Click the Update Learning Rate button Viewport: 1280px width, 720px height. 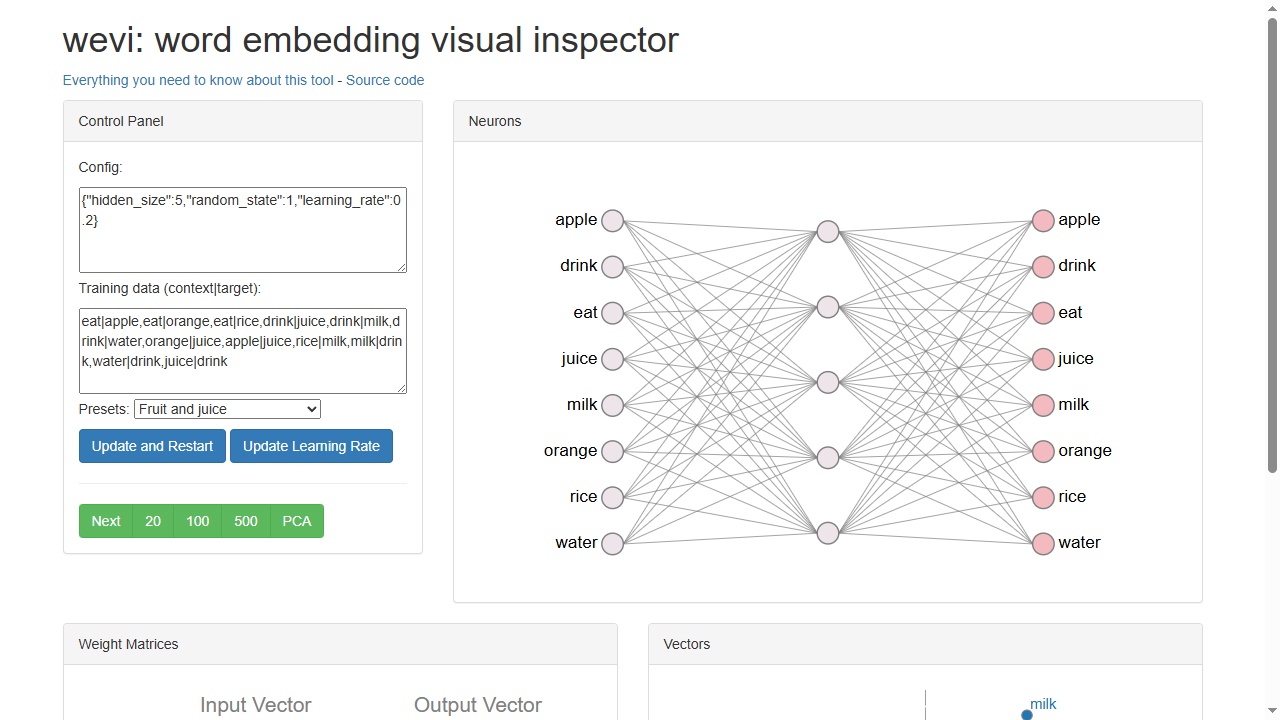(311, 446)
